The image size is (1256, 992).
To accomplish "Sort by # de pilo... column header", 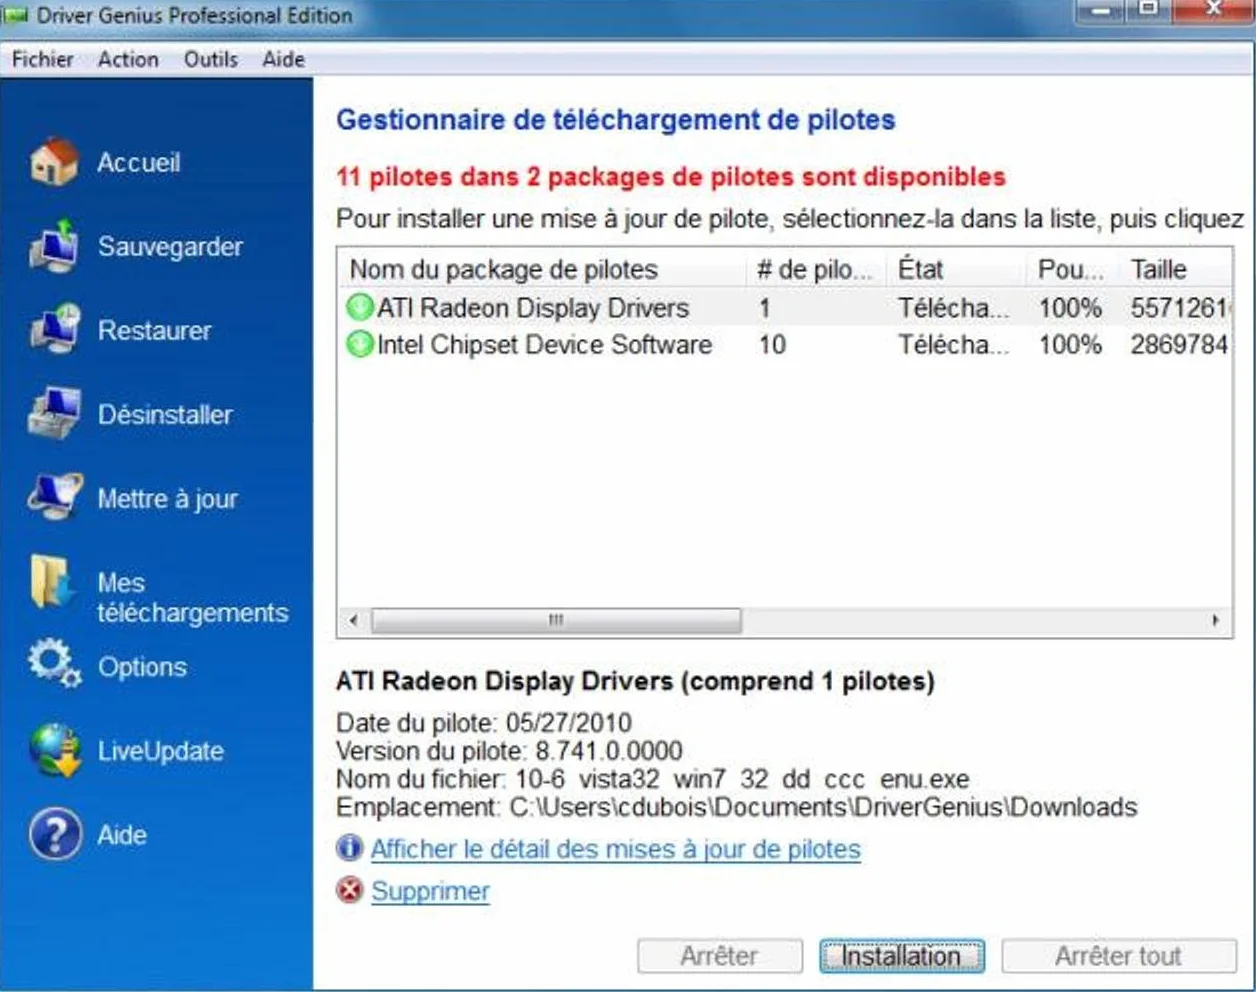I will coord(815,269).
